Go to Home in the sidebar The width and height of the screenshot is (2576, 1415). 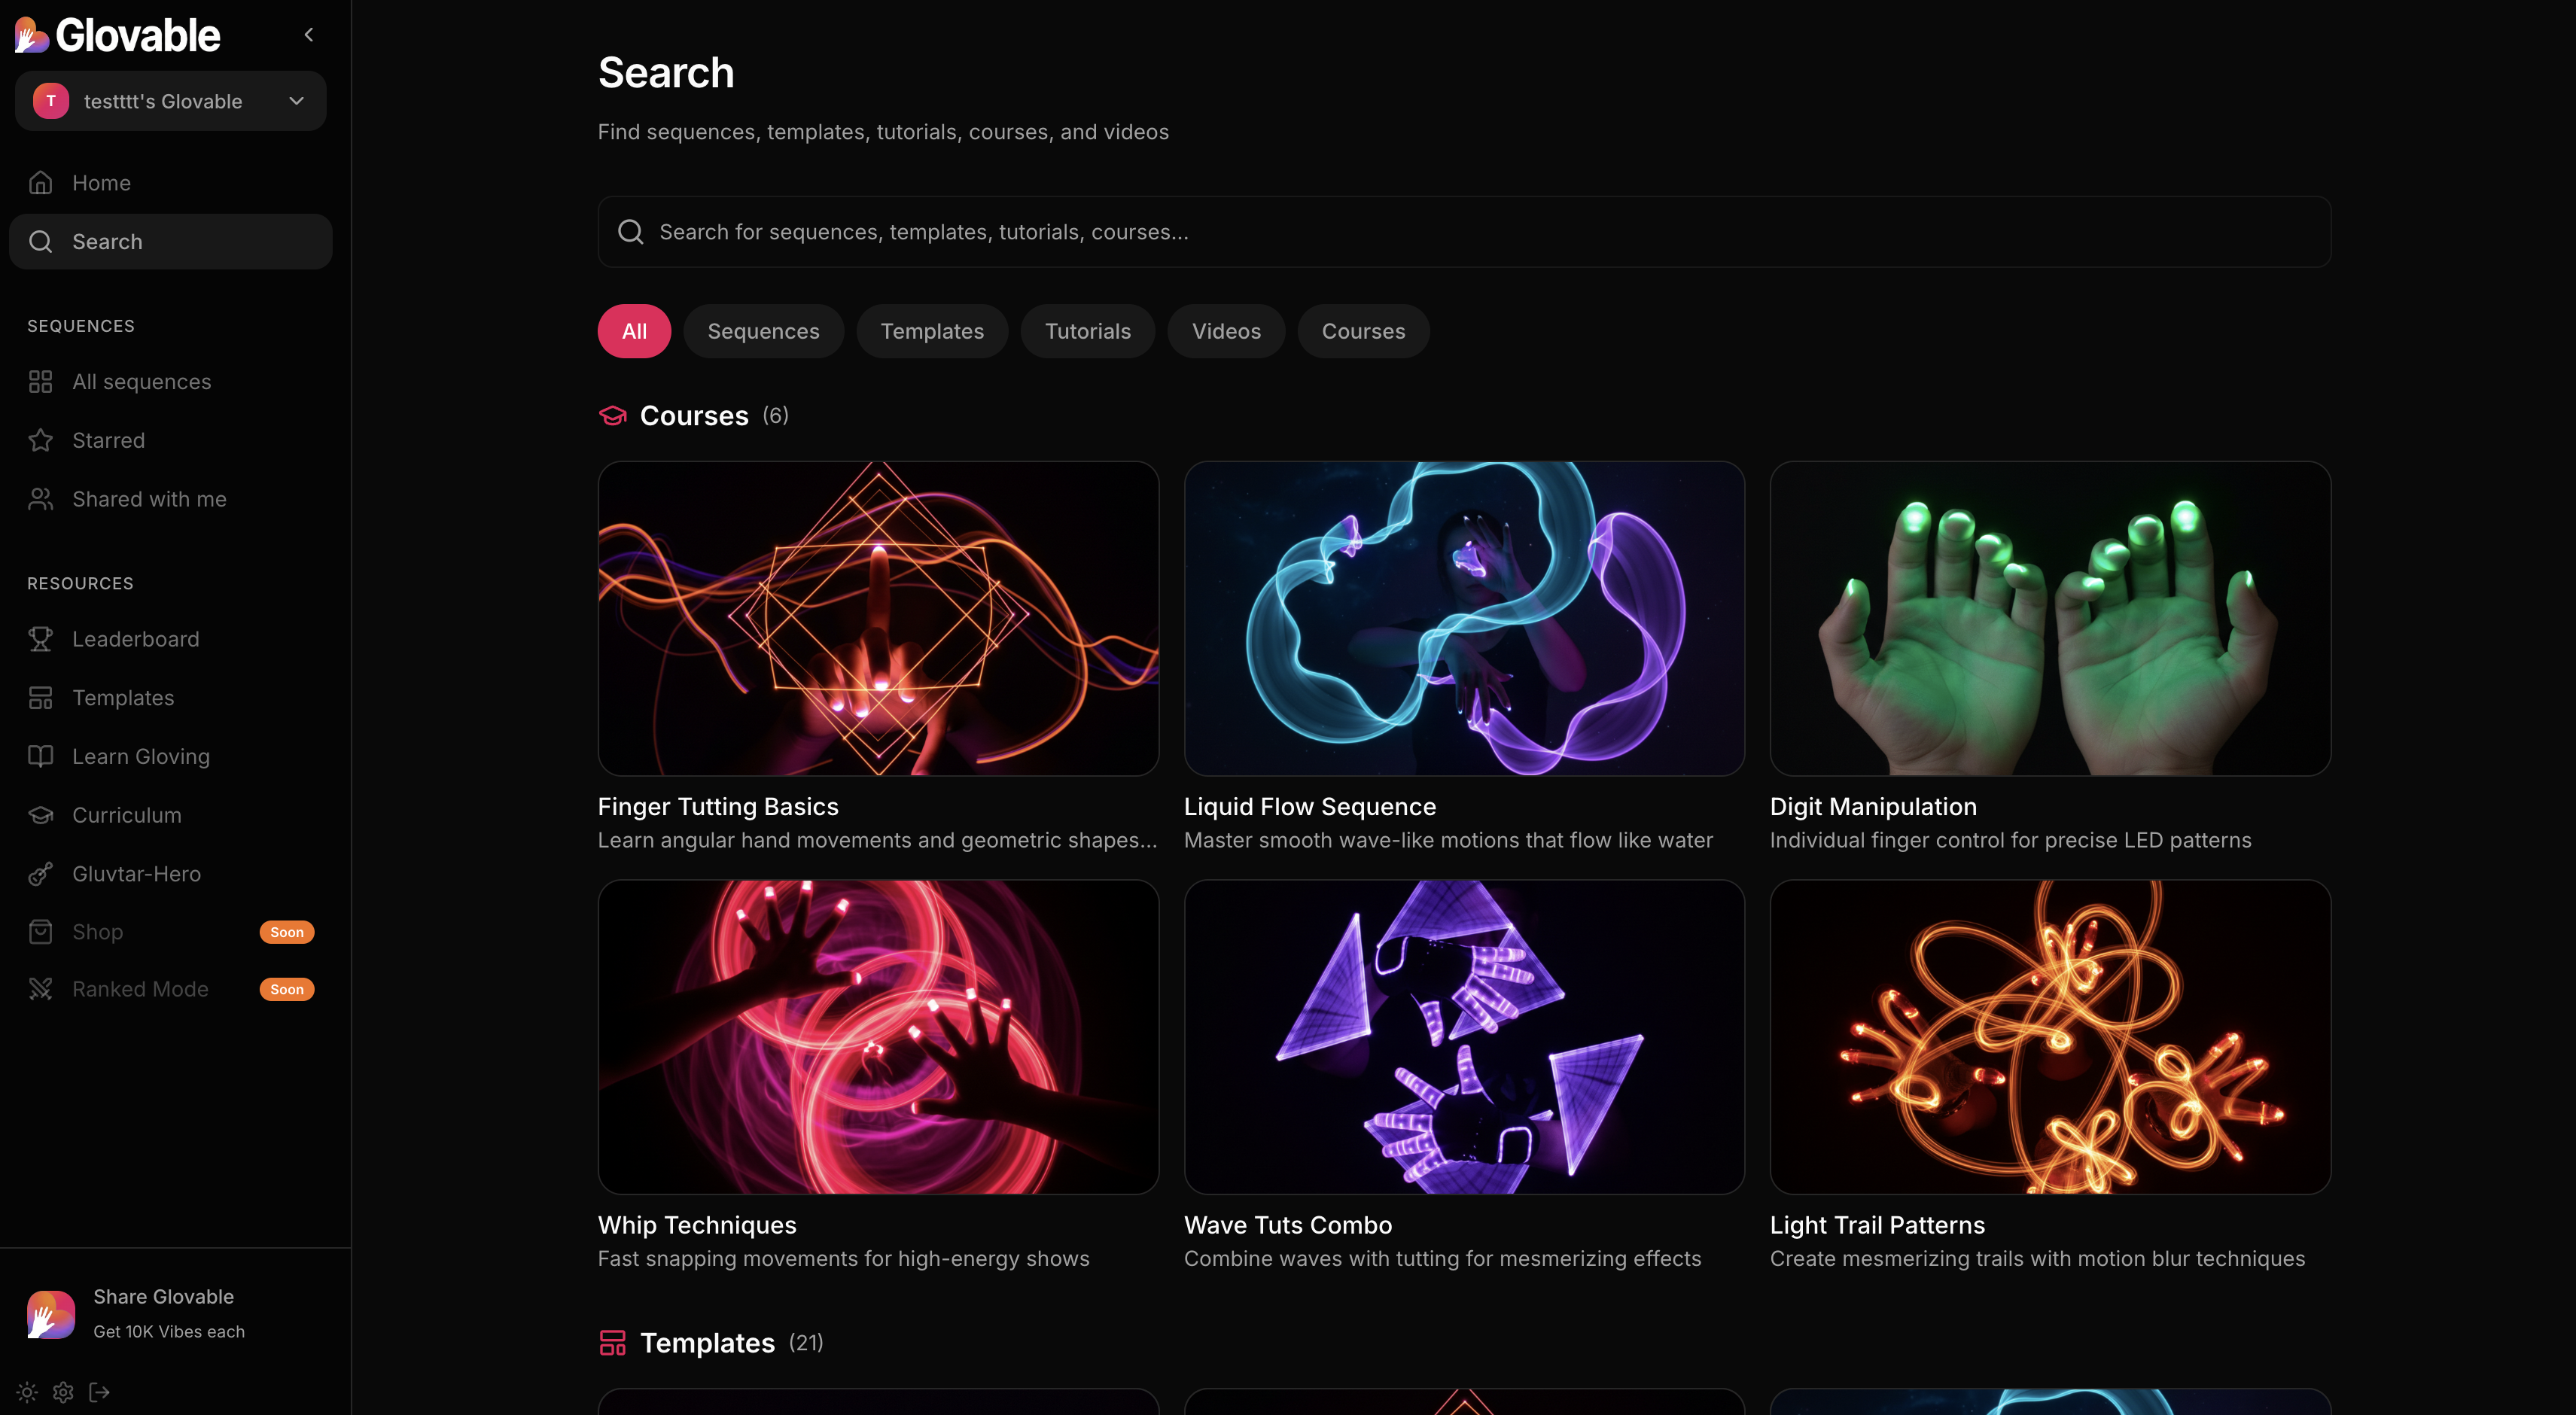[101, 183]
